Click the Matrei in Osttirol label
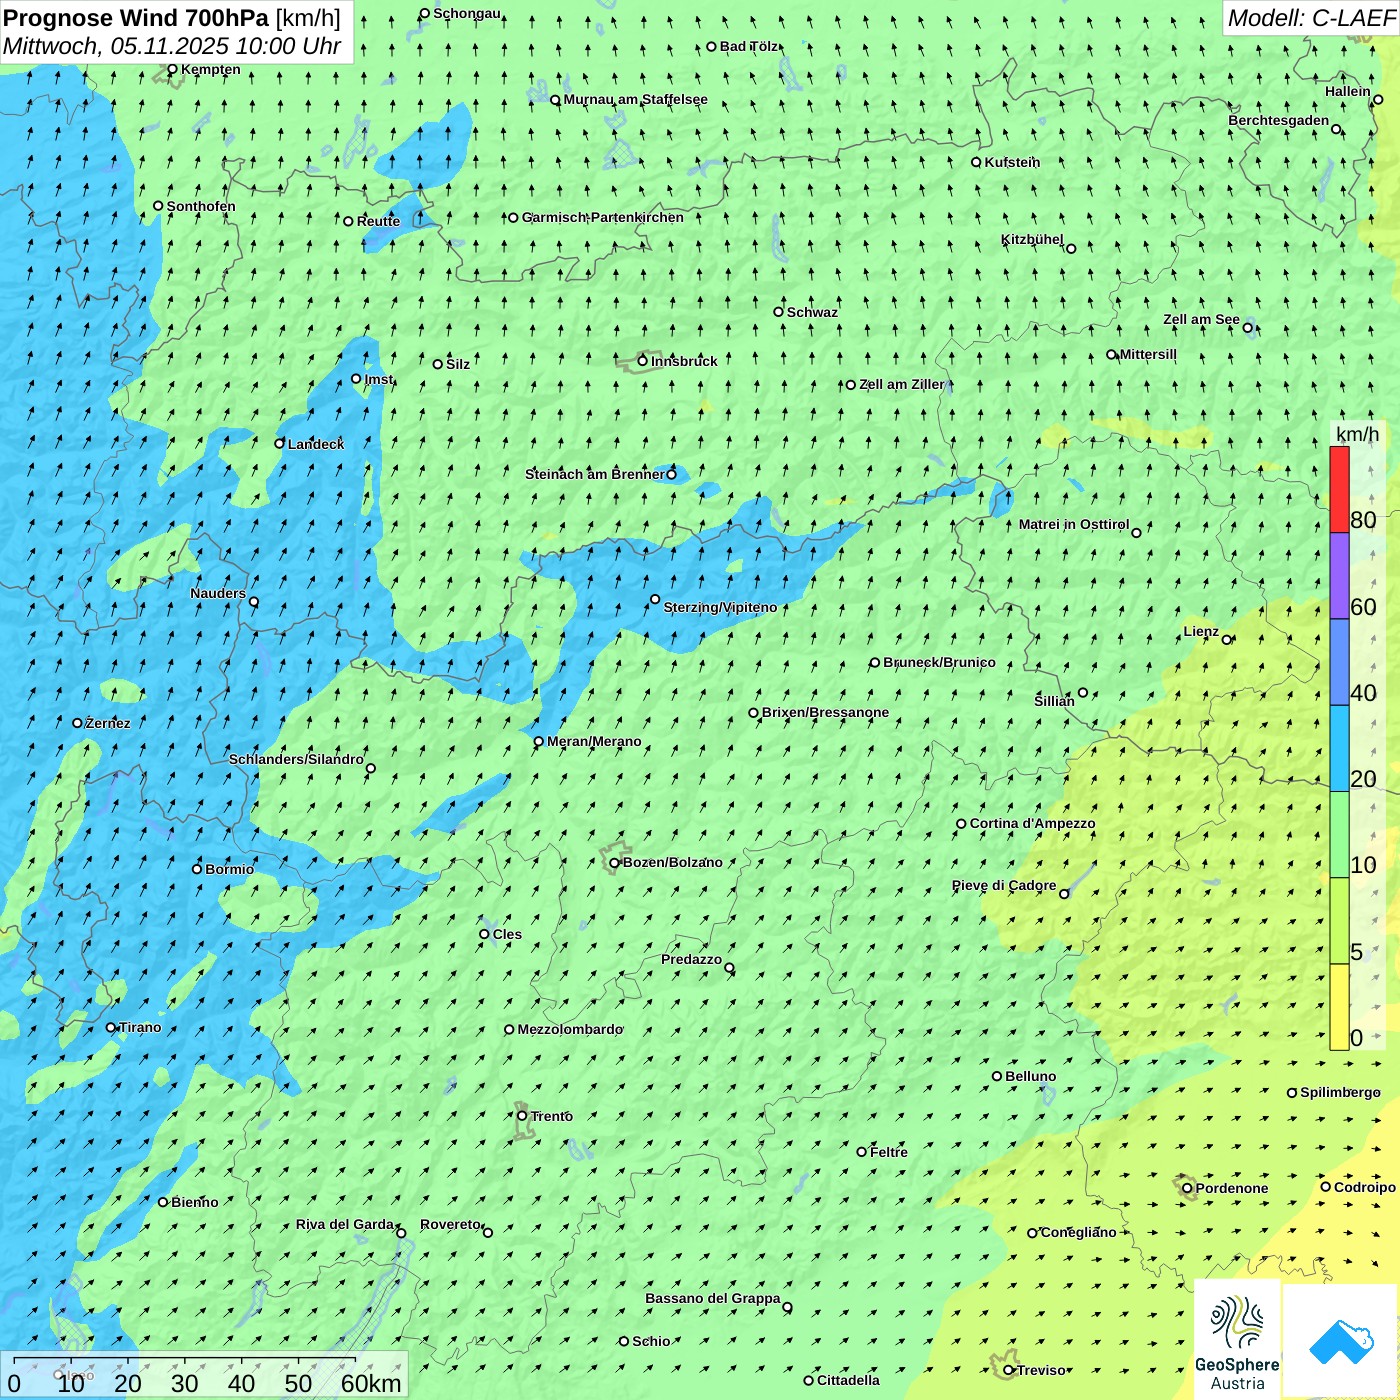This screenshot has width=1400, height=1400. [1074, 524]
